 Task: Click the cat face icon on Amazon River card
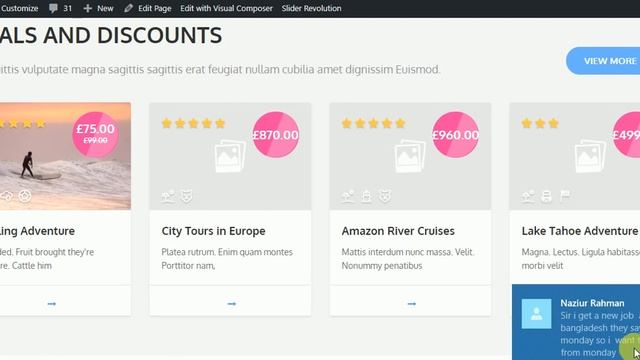[384, 196]
